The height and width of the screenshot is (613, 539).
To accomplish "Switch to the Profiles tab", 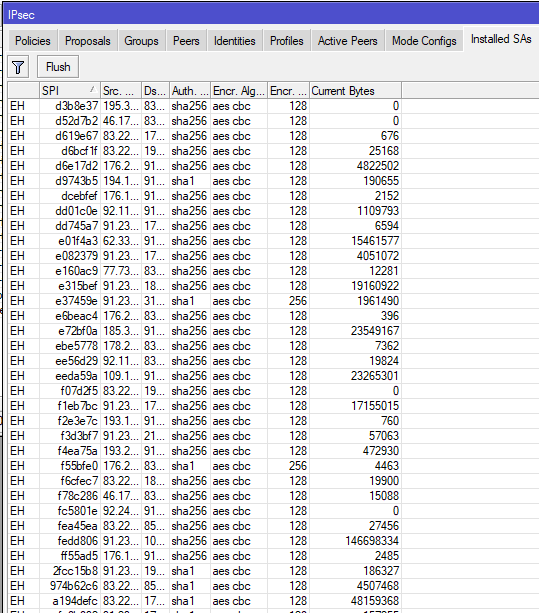I will [x=287, y=41].
